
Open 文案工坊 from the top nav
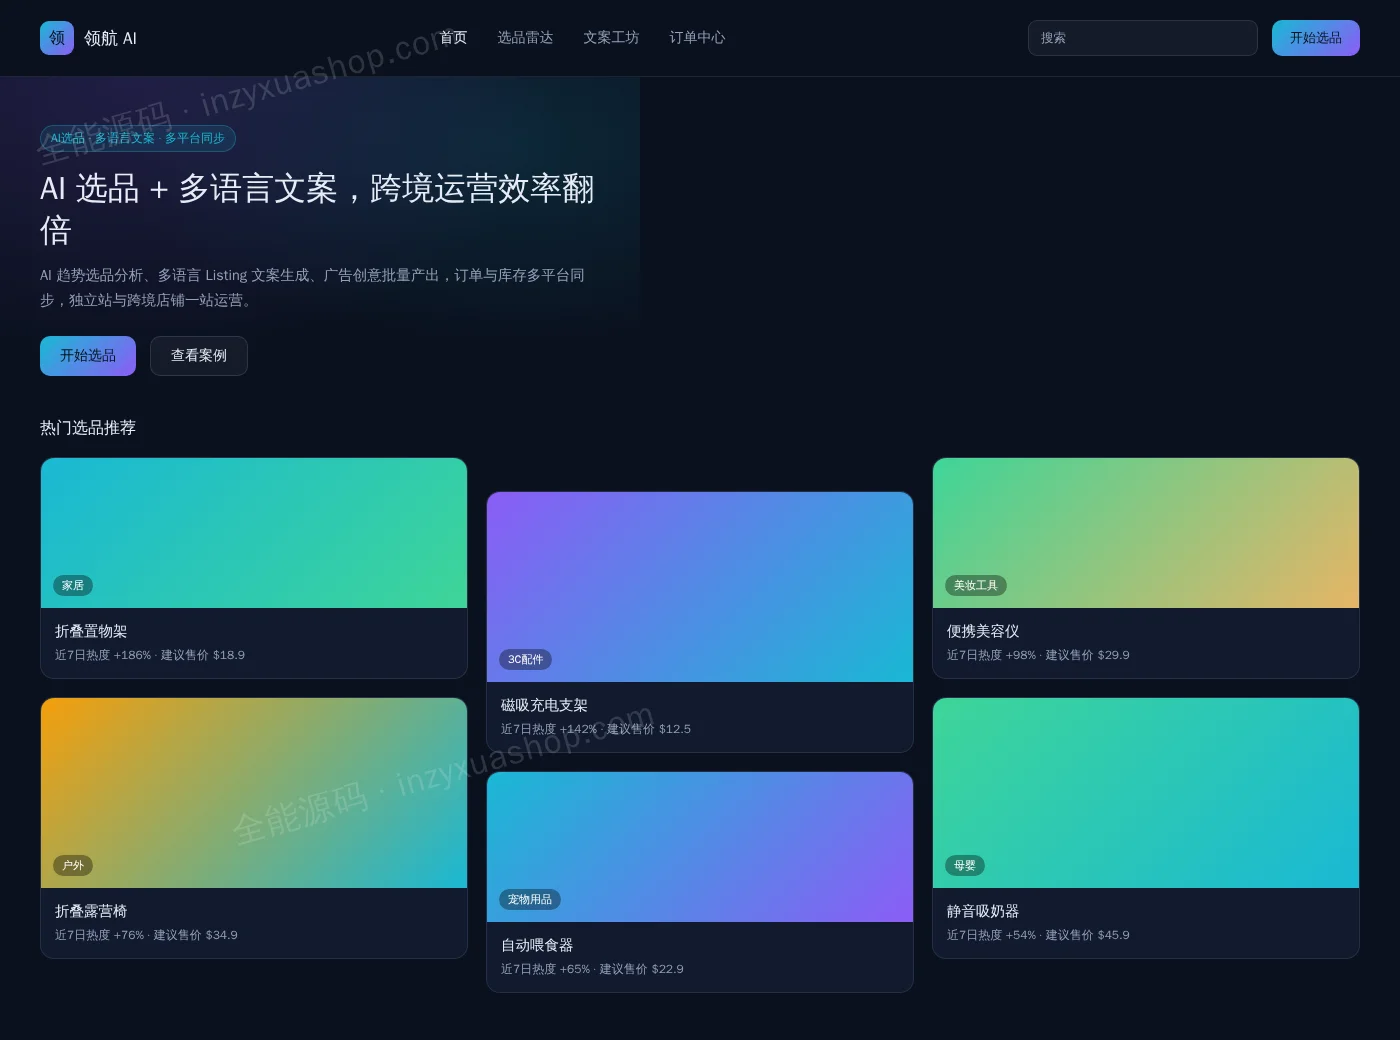611,38
